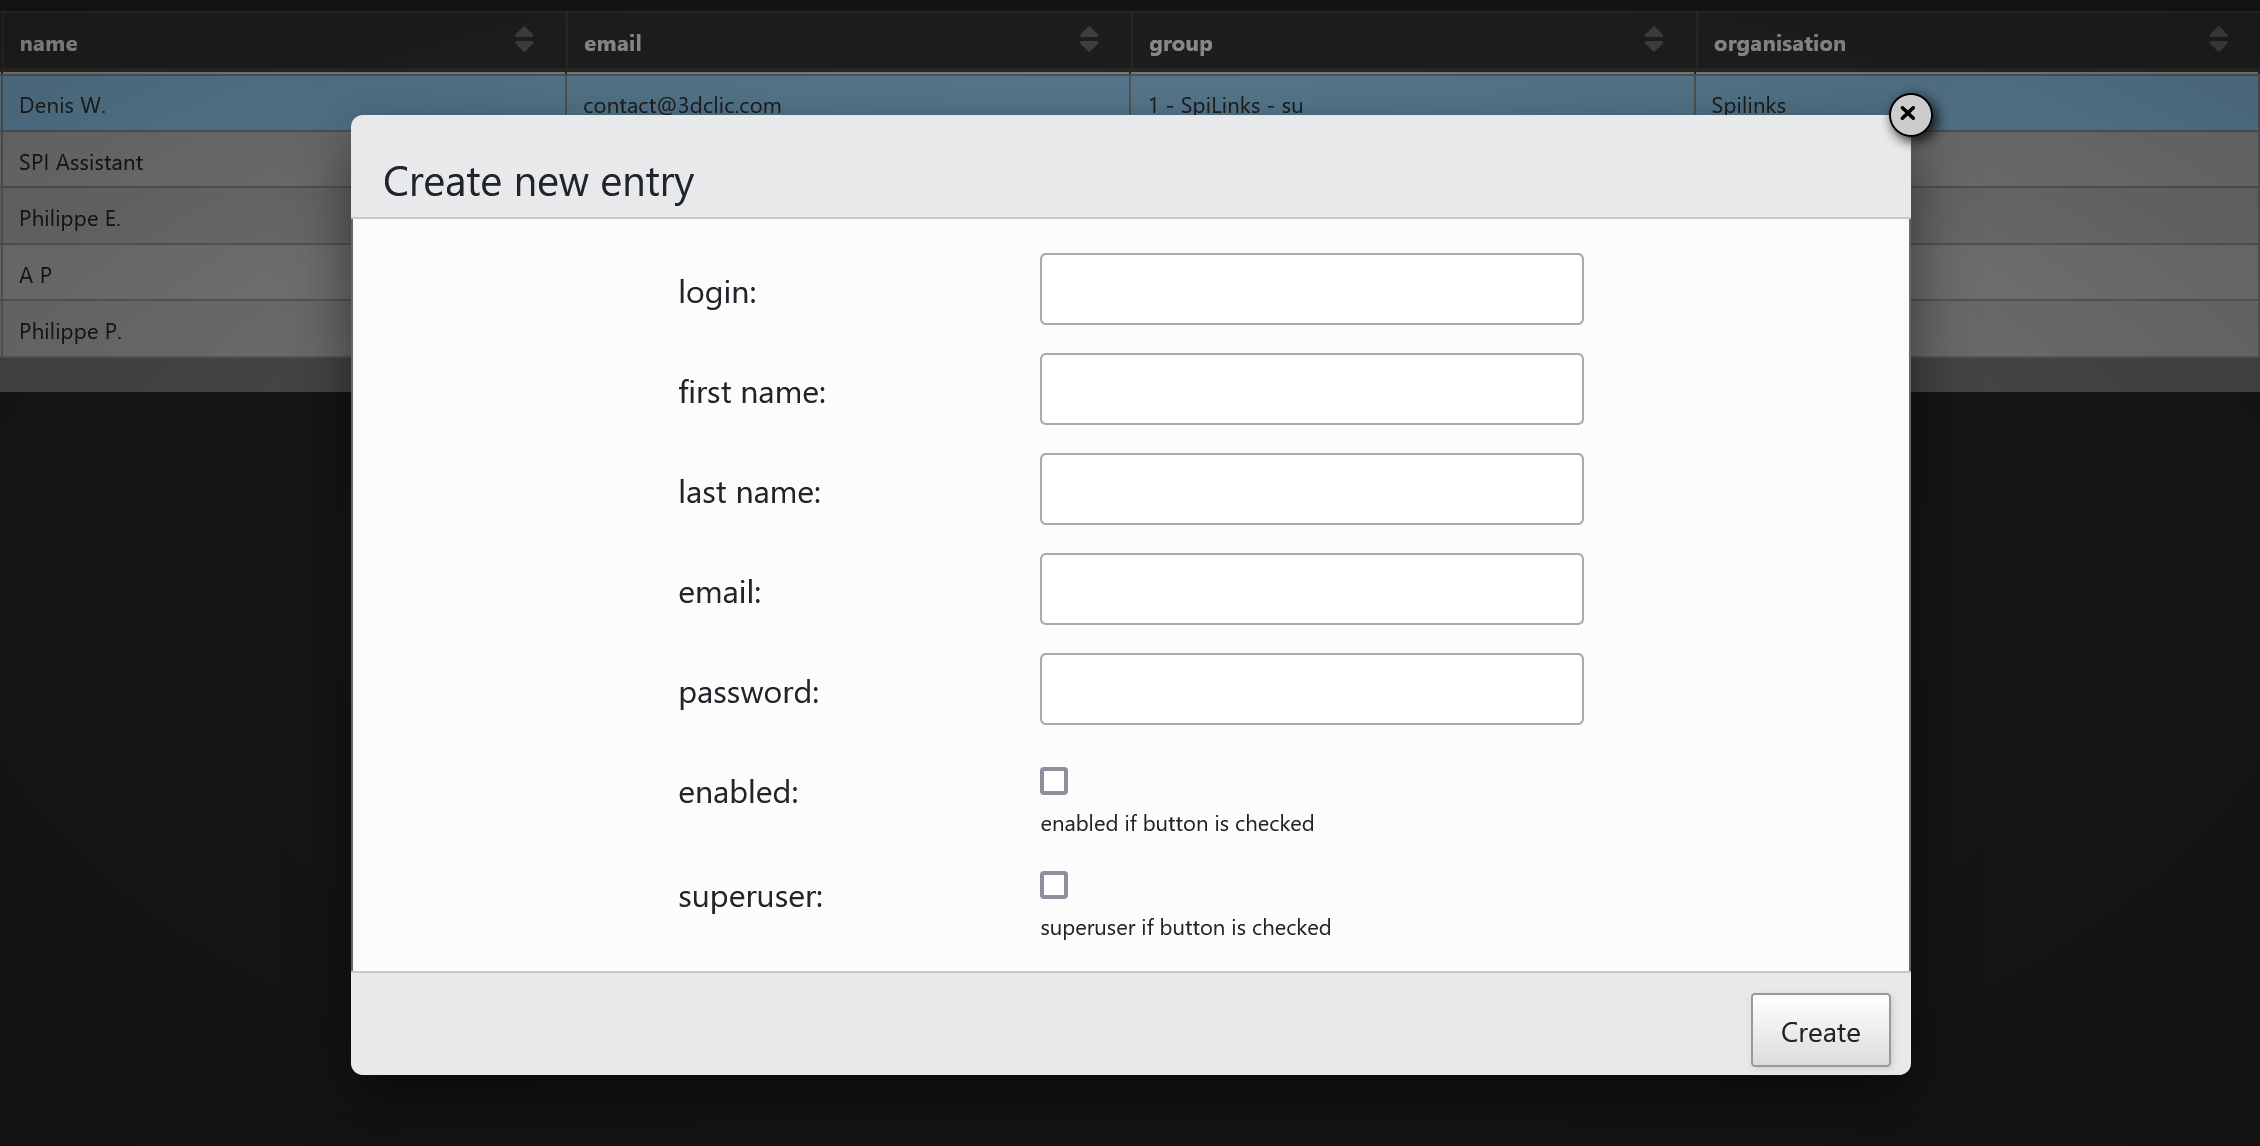Focus the login input field
The image size is (2260, 1146).
[1311, 289]
